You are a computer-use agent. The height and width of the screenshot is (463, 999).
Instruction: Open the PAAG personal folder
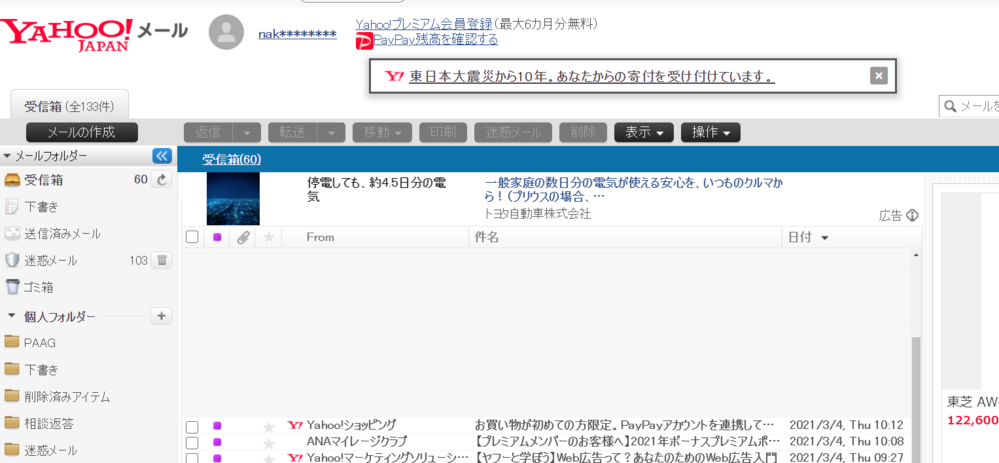click(x=40, y=343)
